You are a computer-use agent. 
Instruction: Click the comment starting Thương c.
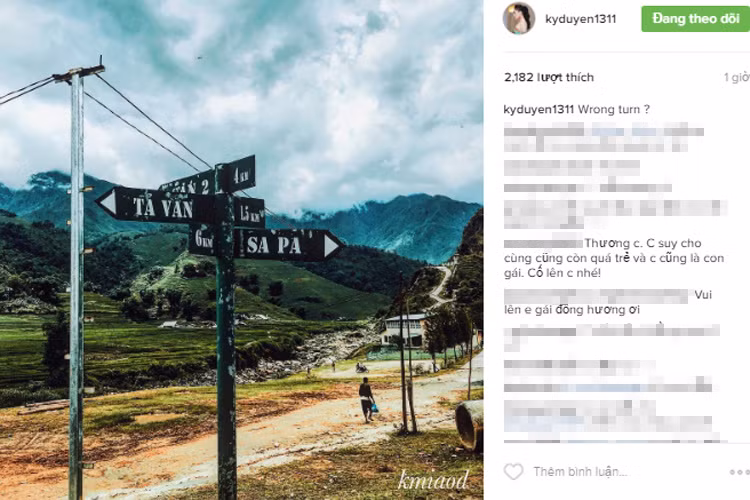point(615,258)
